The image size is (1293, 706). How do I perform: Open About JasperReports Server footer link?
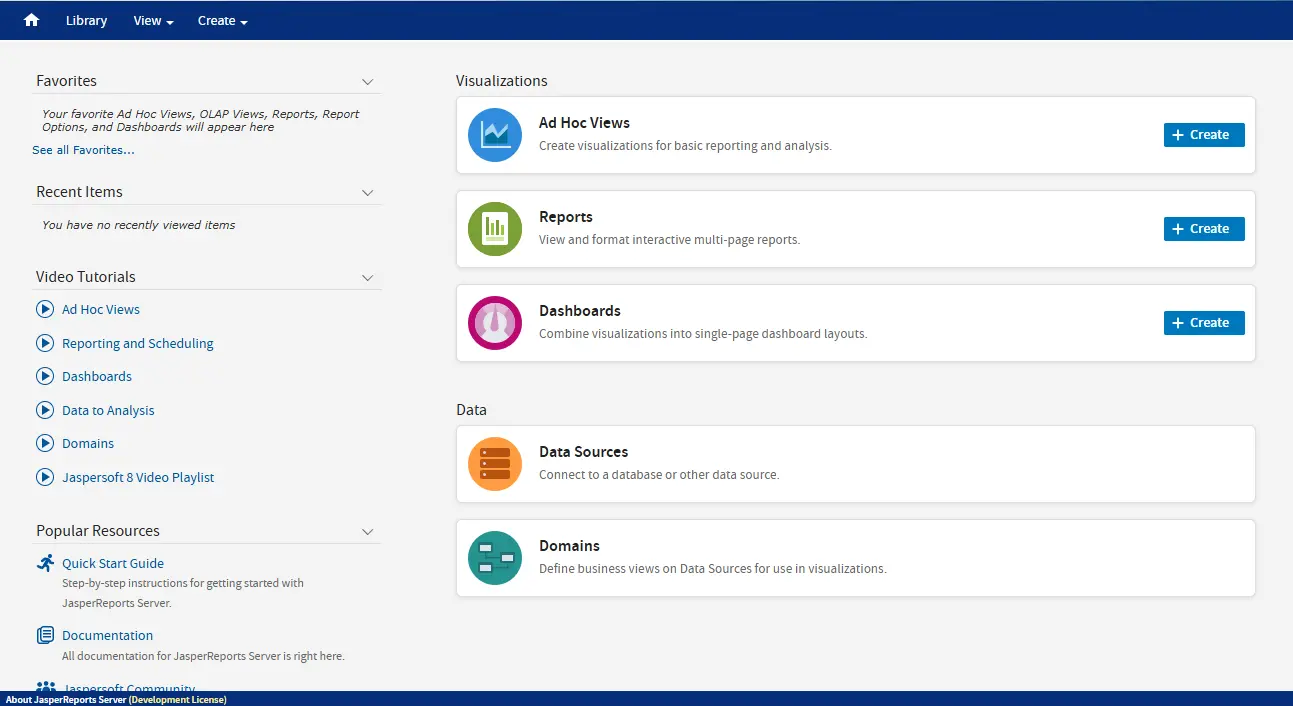pos(66,700)
